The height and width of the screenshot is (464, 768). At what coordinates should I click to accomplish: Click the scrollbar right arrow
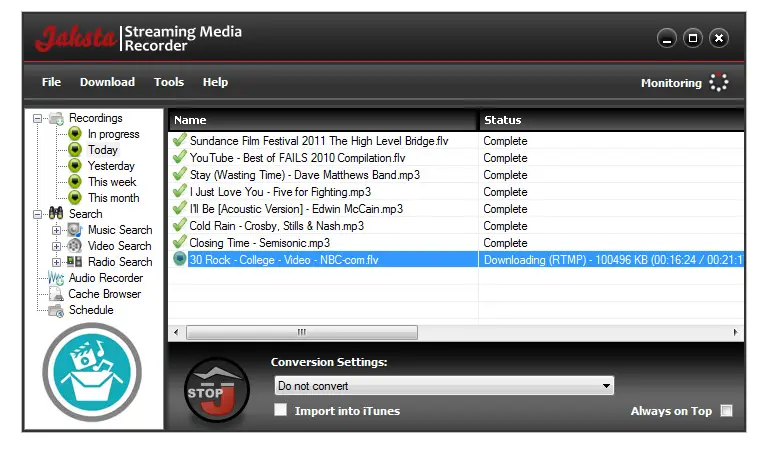pos(735,332)
